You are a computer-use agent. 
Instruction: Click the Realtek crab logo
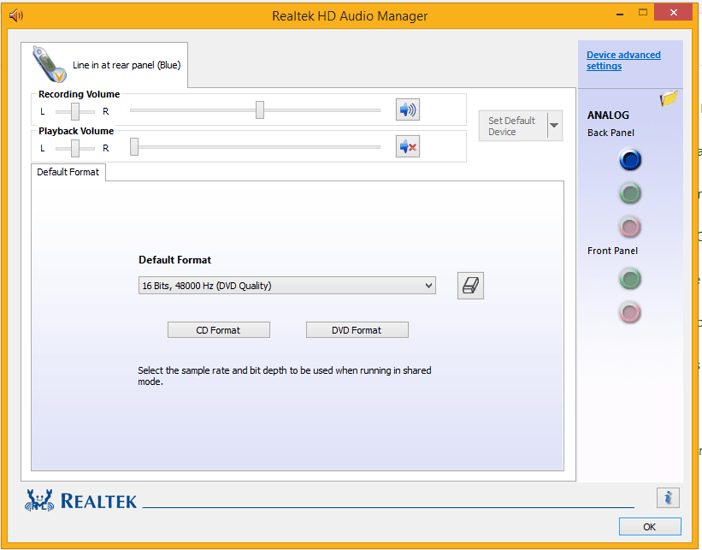[39, 500]
